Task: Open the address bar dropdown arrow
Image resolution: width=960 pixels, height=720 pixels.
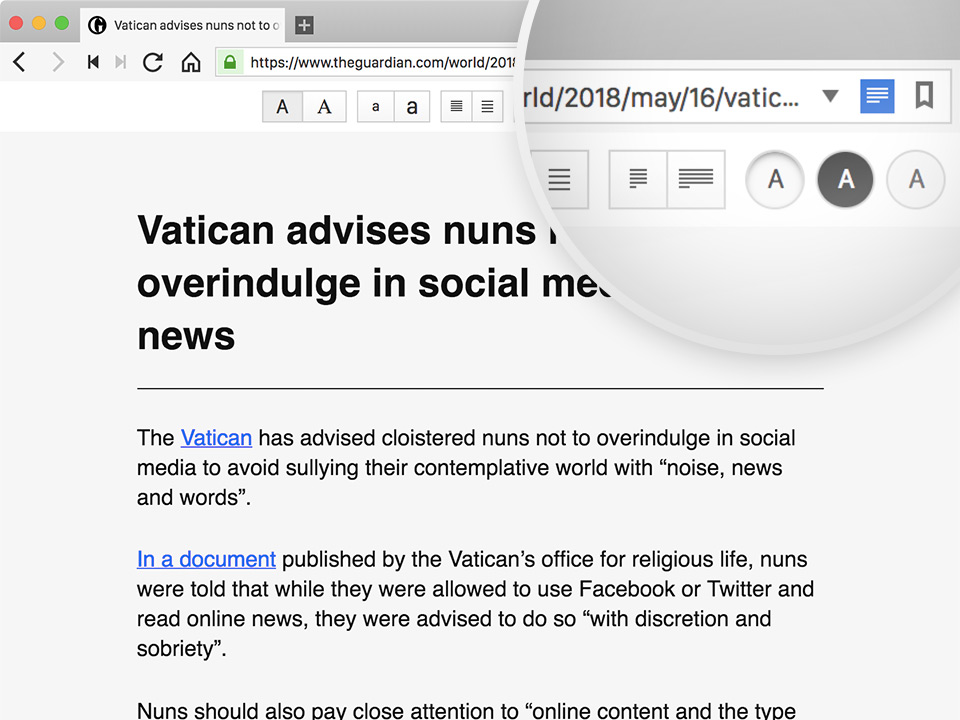Action: pos(830,96)
